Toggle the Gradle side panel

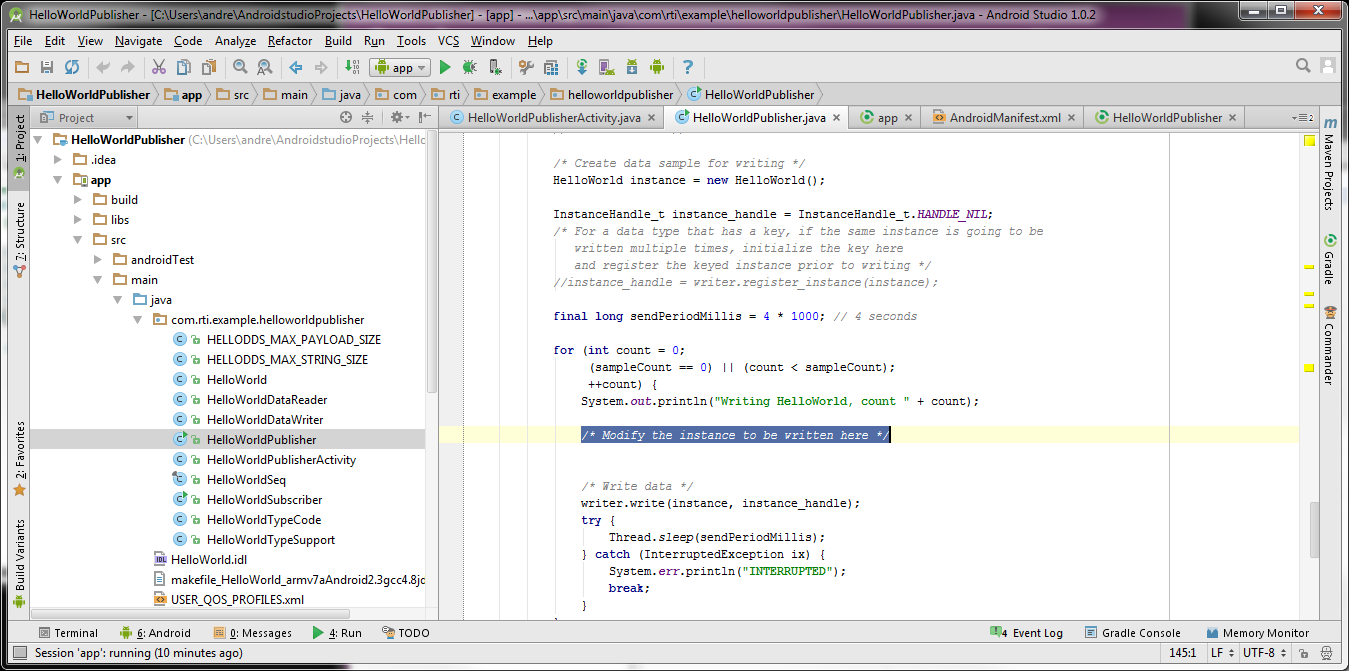click(1329, 259)
